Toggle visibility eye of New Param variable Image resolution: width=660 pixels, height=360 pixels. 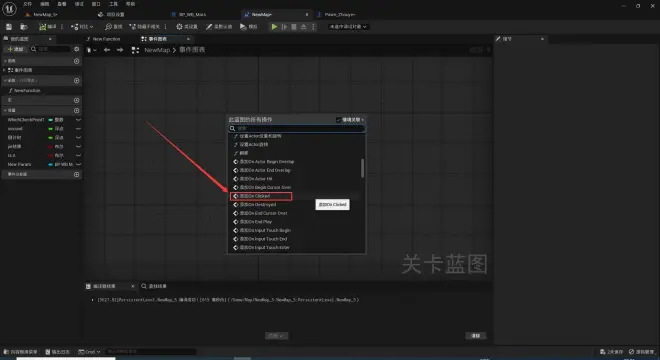click(x=78, y=164)
